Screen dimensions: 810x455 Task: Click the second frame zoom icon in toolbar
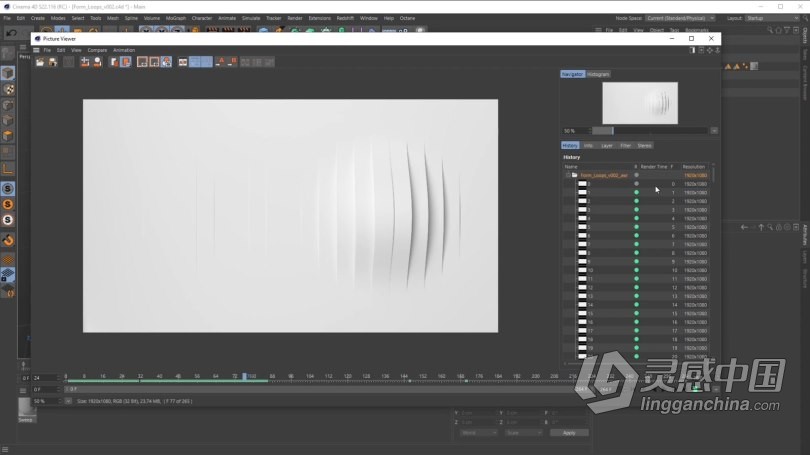(x=154, y=62)
